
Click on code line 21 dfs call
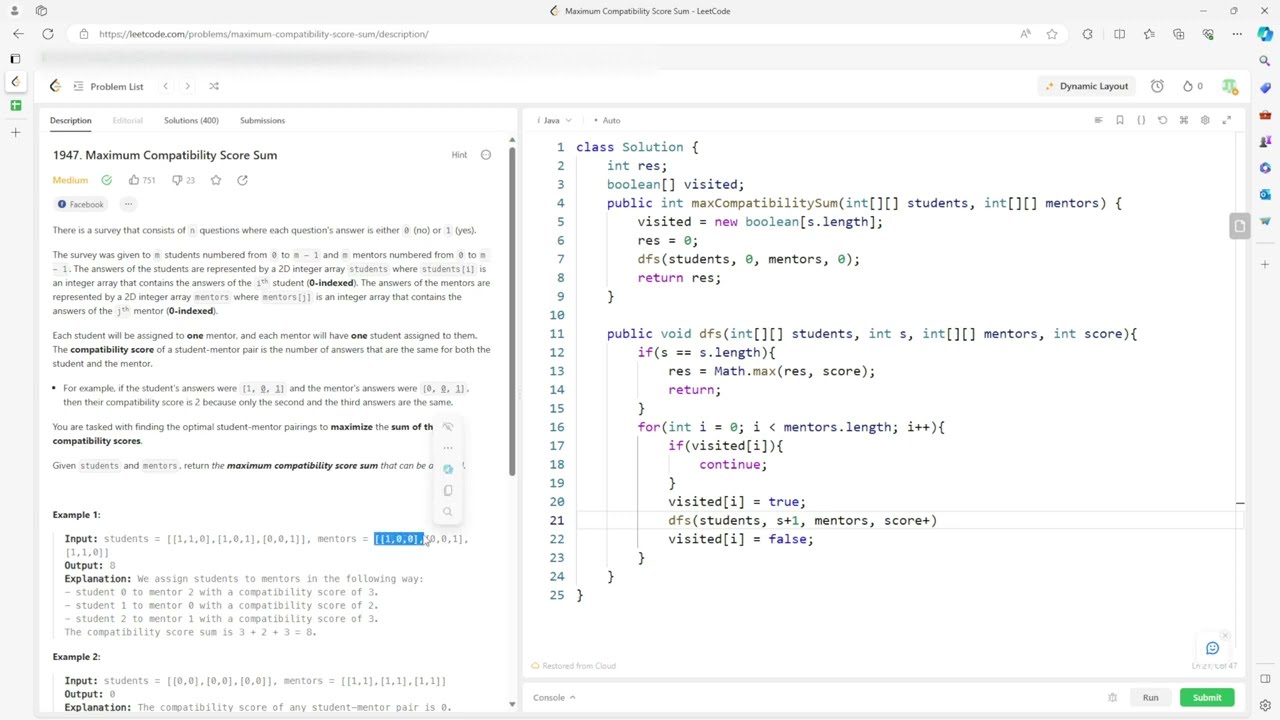pyautogui.click(x=802, y=520)
